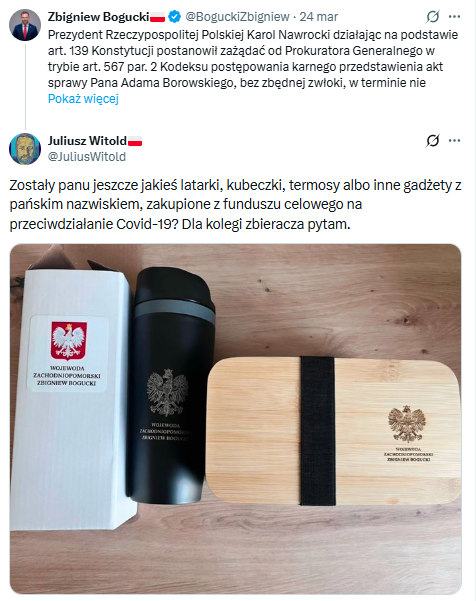Open the @JuliusWitold handle link
This screenshot has height=601, width=476.
87,156
